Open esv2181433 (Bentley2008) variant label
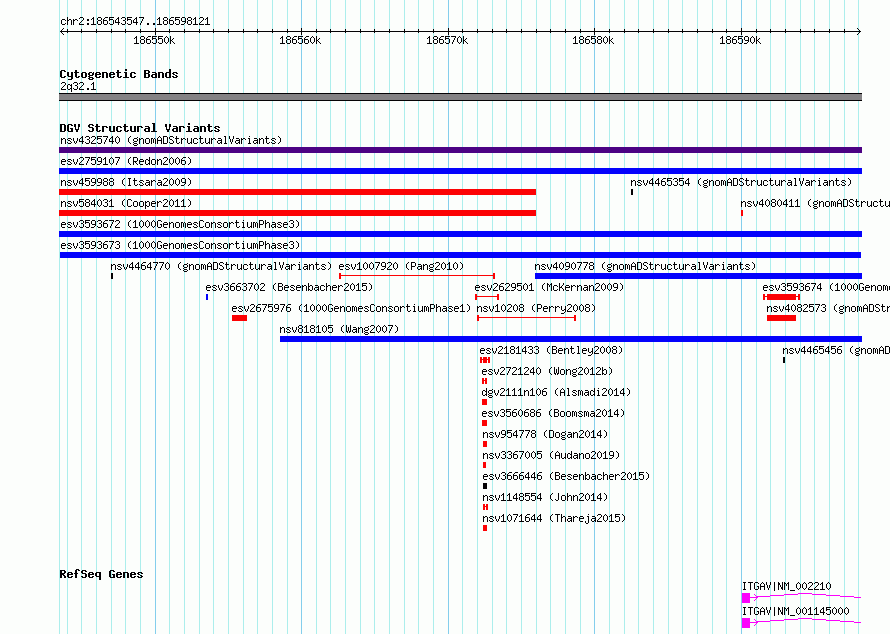 coord(551,350)
